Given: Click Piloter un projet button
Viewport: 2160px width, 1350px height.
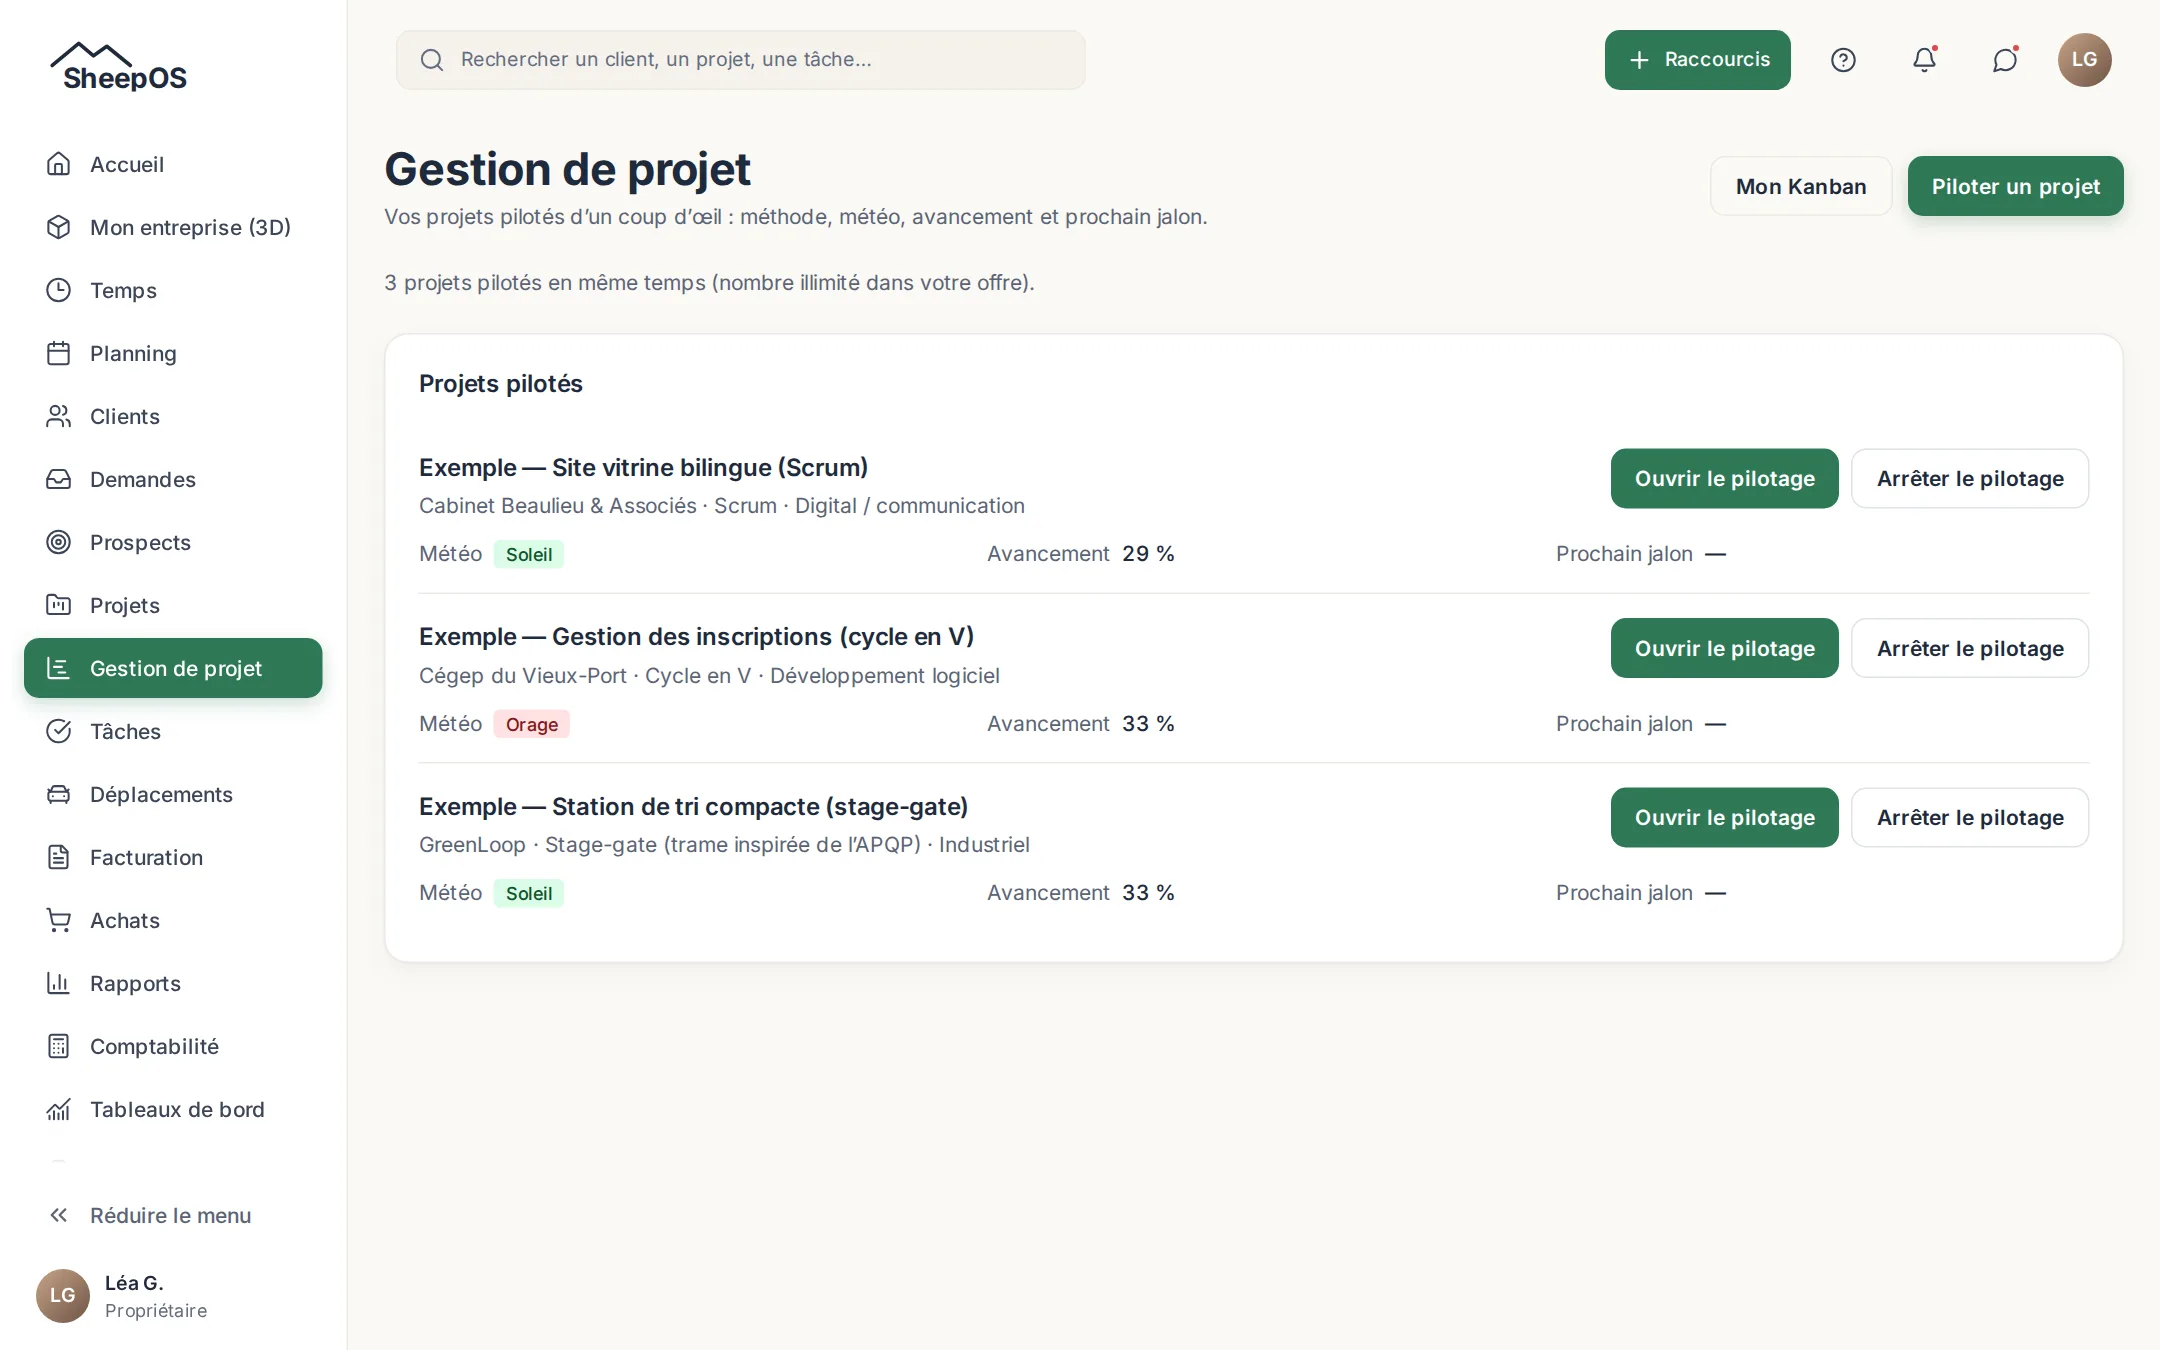Looking at the screenshot, I should pyautogui.click(x=2015, y=186).
